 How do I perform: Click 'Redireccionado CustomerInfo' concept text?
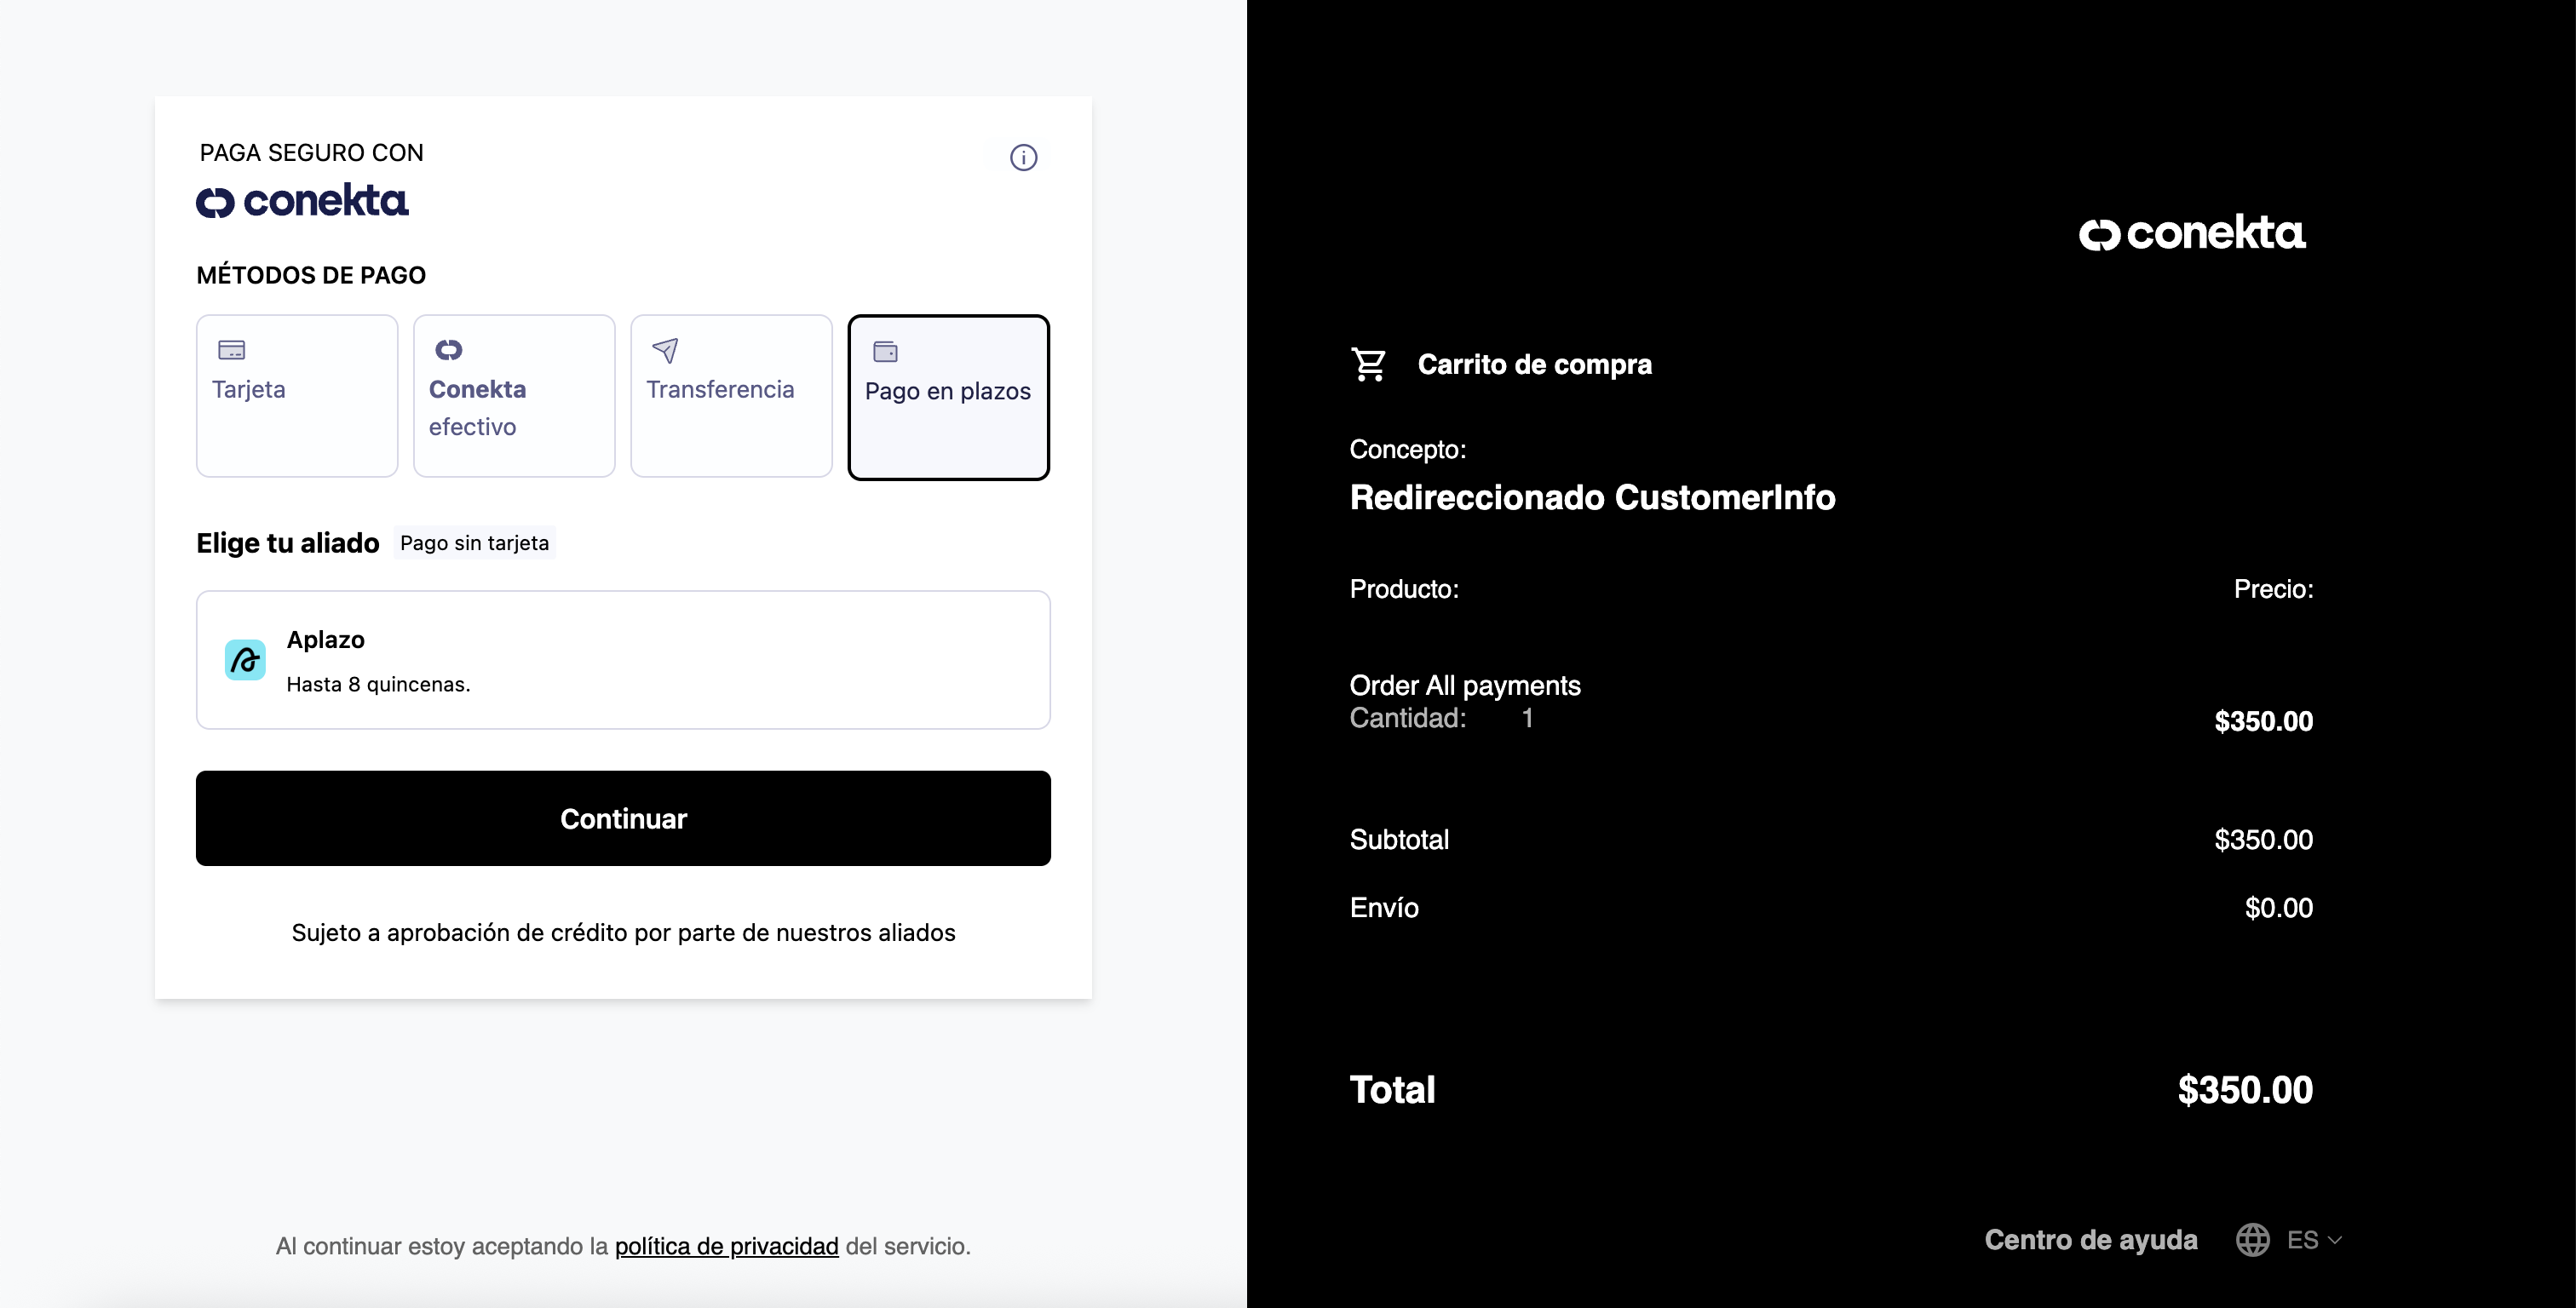pos(1592,497)
